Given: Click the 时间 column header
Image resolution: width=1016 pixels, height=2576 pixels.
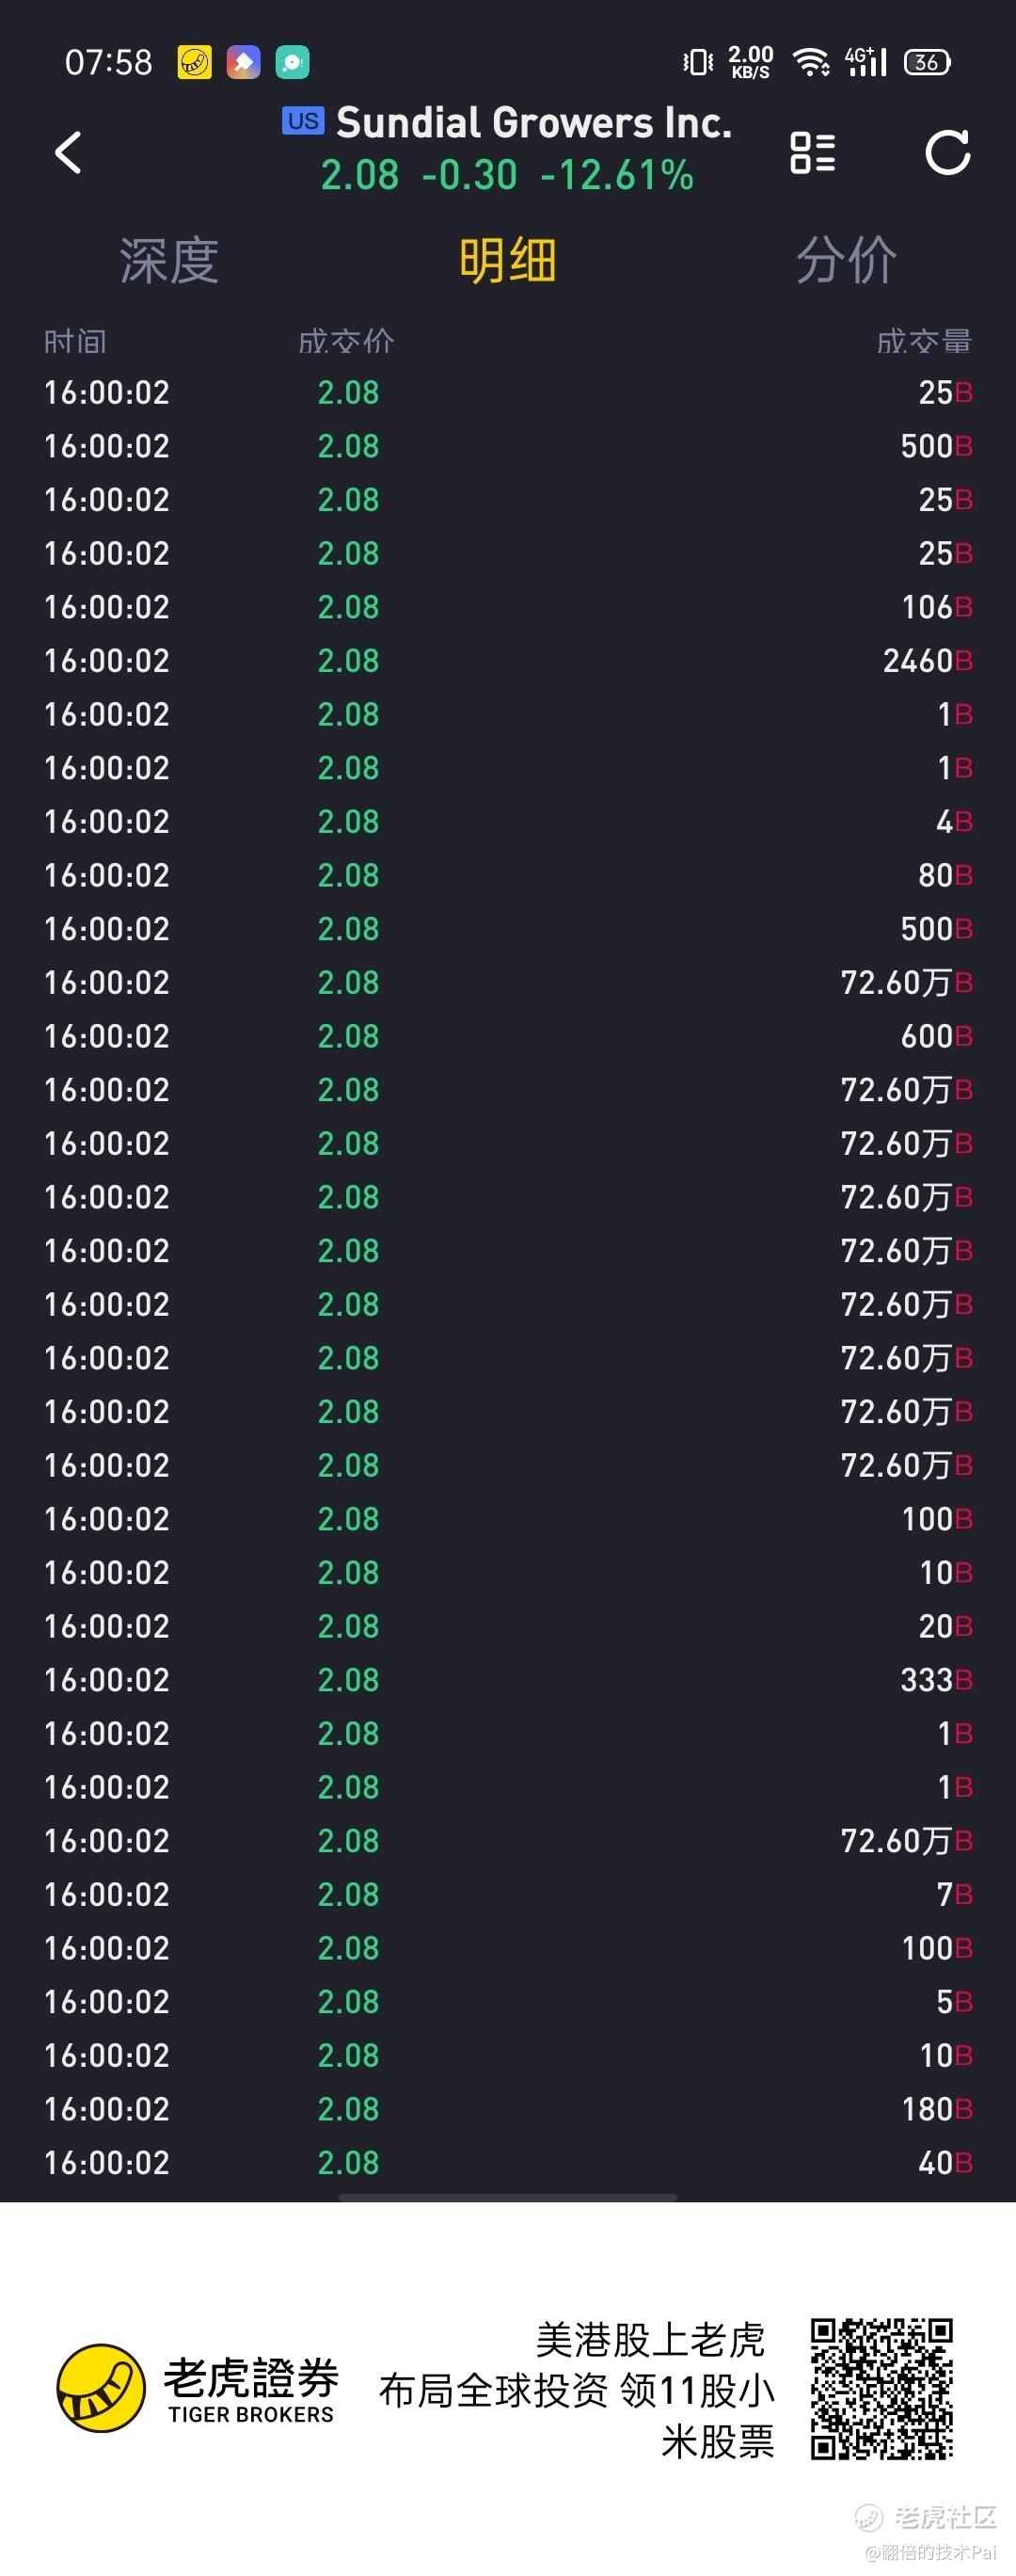Looking at the screenshot, I should tap(75, 342).
